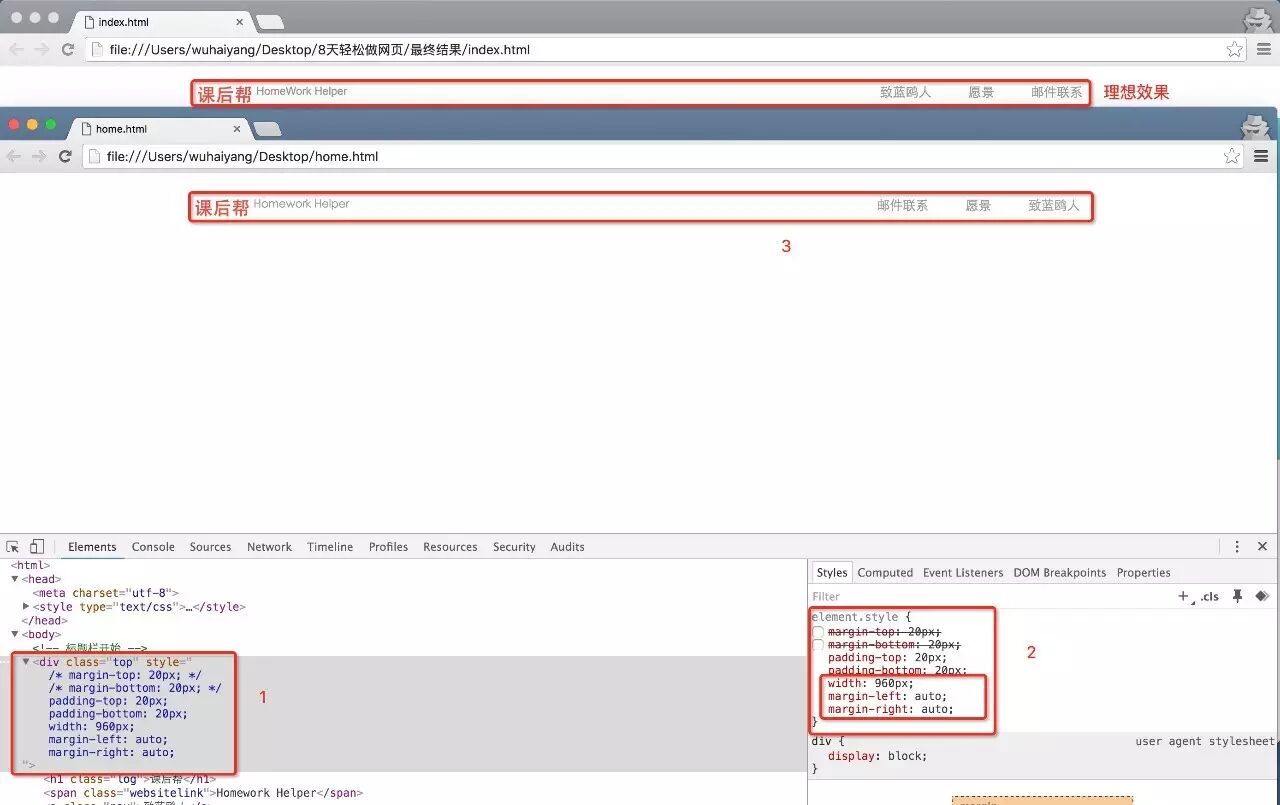Open the DevTools three-dot customize menu
This screenshot has width=1280, height=805.
coord(1237,547)
